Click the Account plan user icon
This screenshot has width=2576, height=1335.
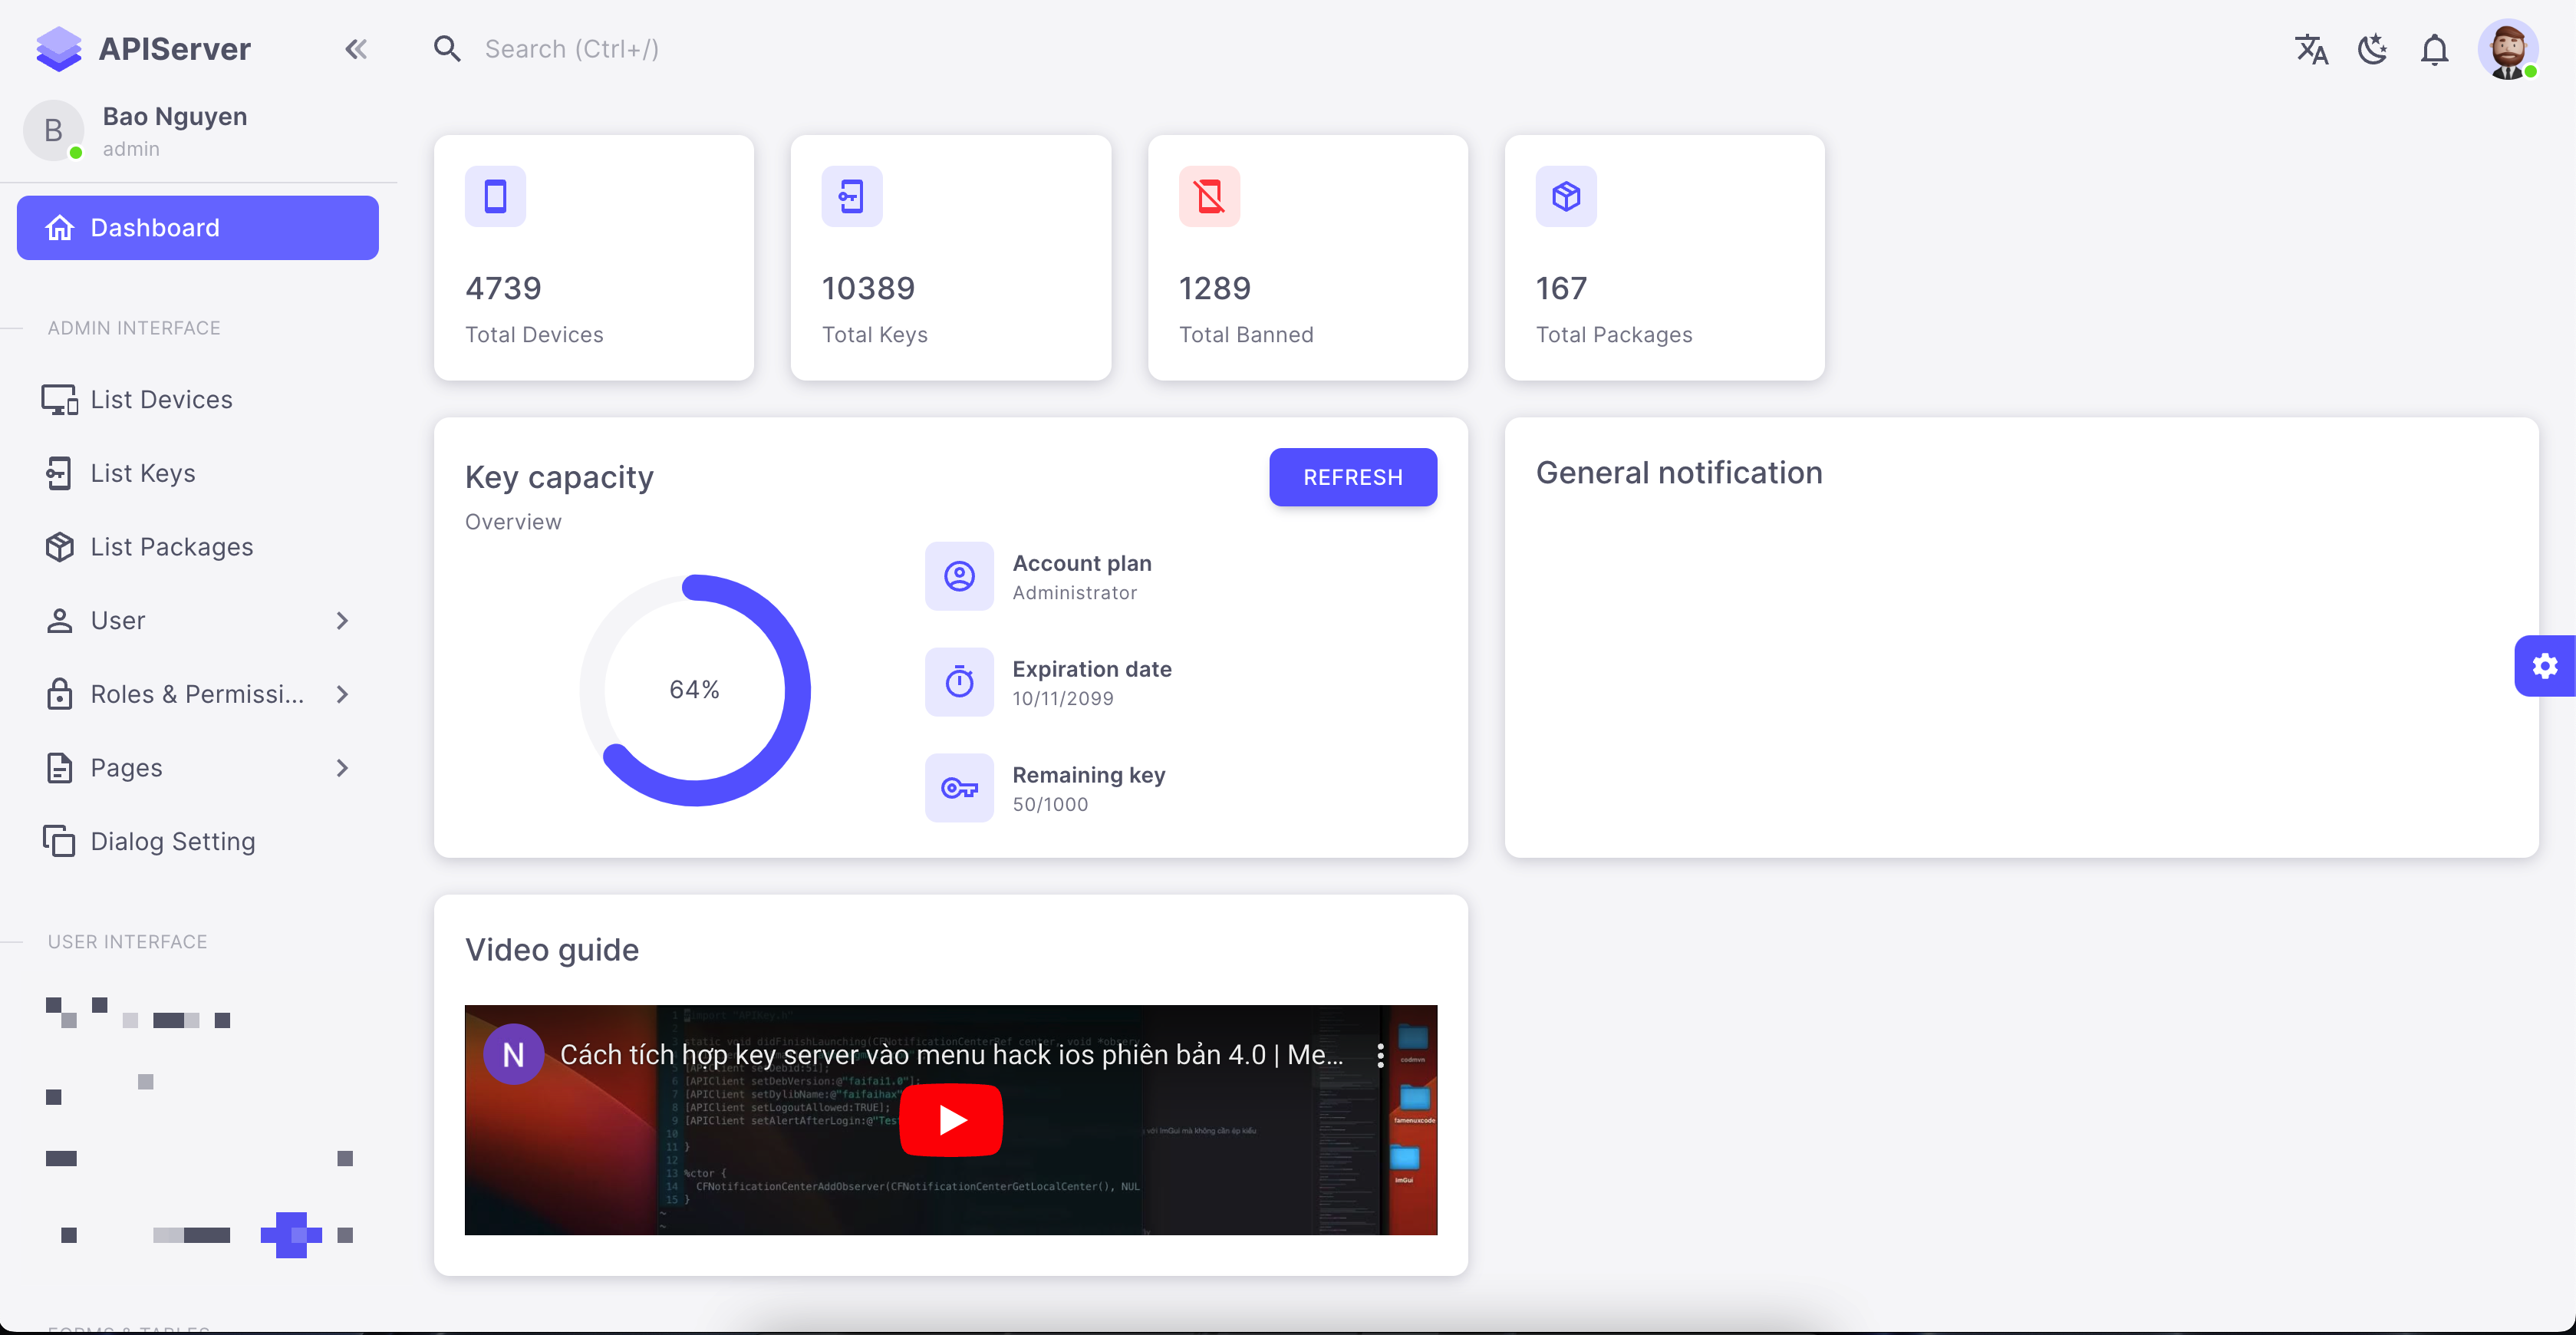pyautogui.click(x=959, y=576)
